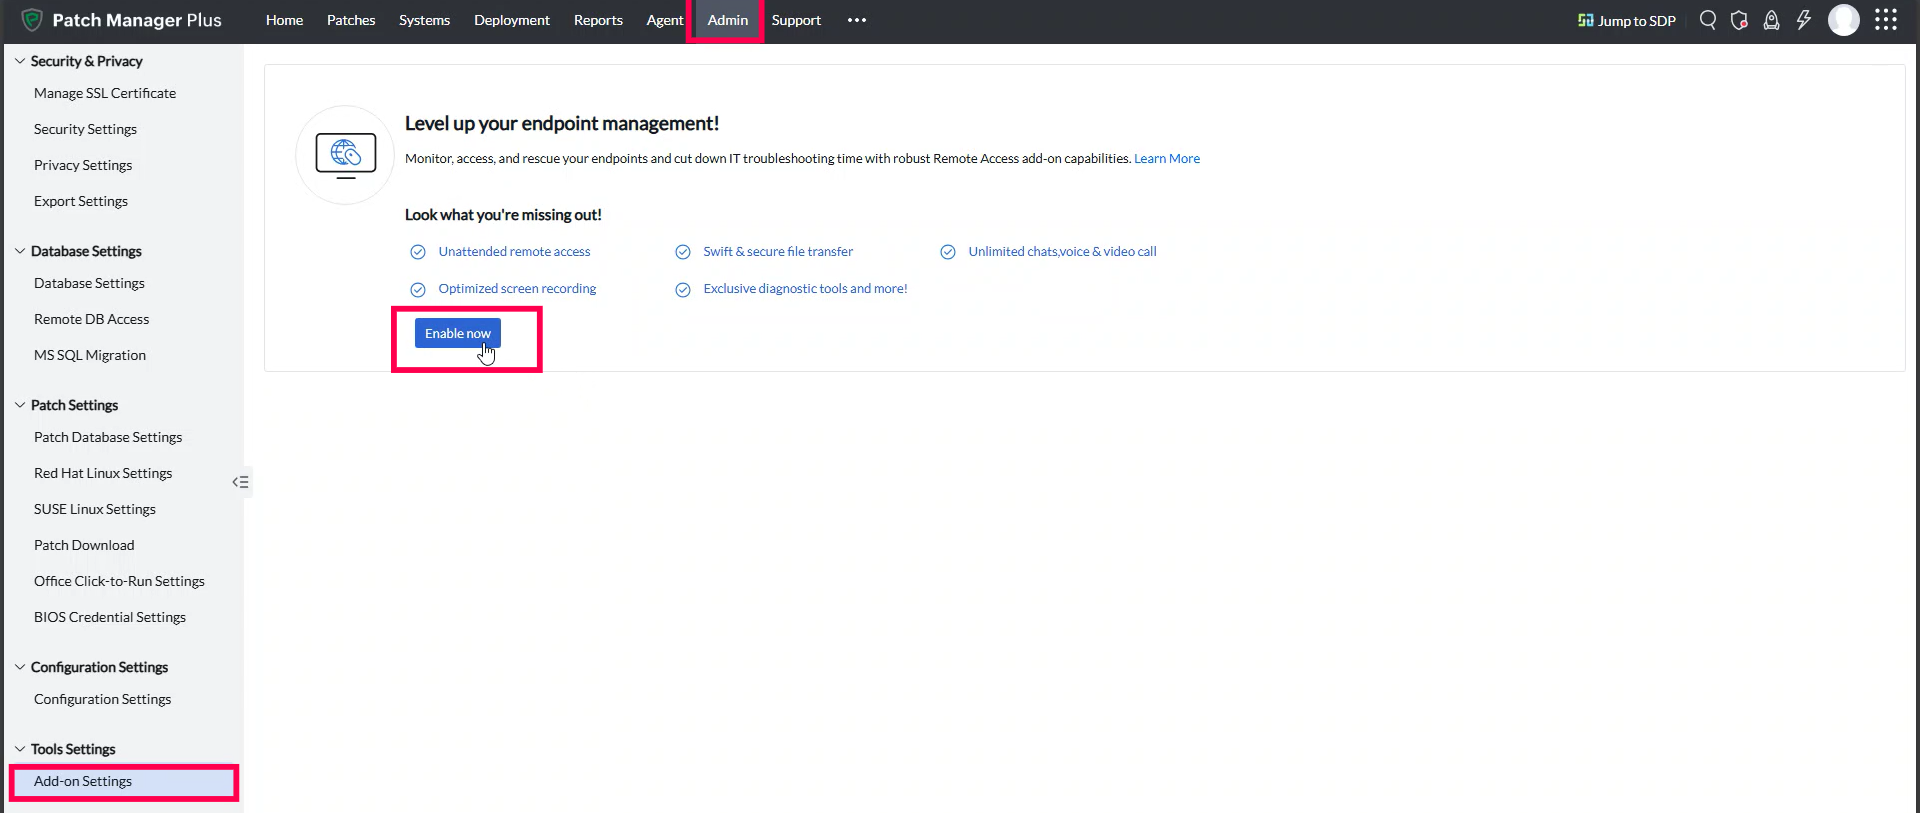This screenshot has width=1920, height=813.
Task: Collapse the Database Settings section
Action: tap(20, 251)
